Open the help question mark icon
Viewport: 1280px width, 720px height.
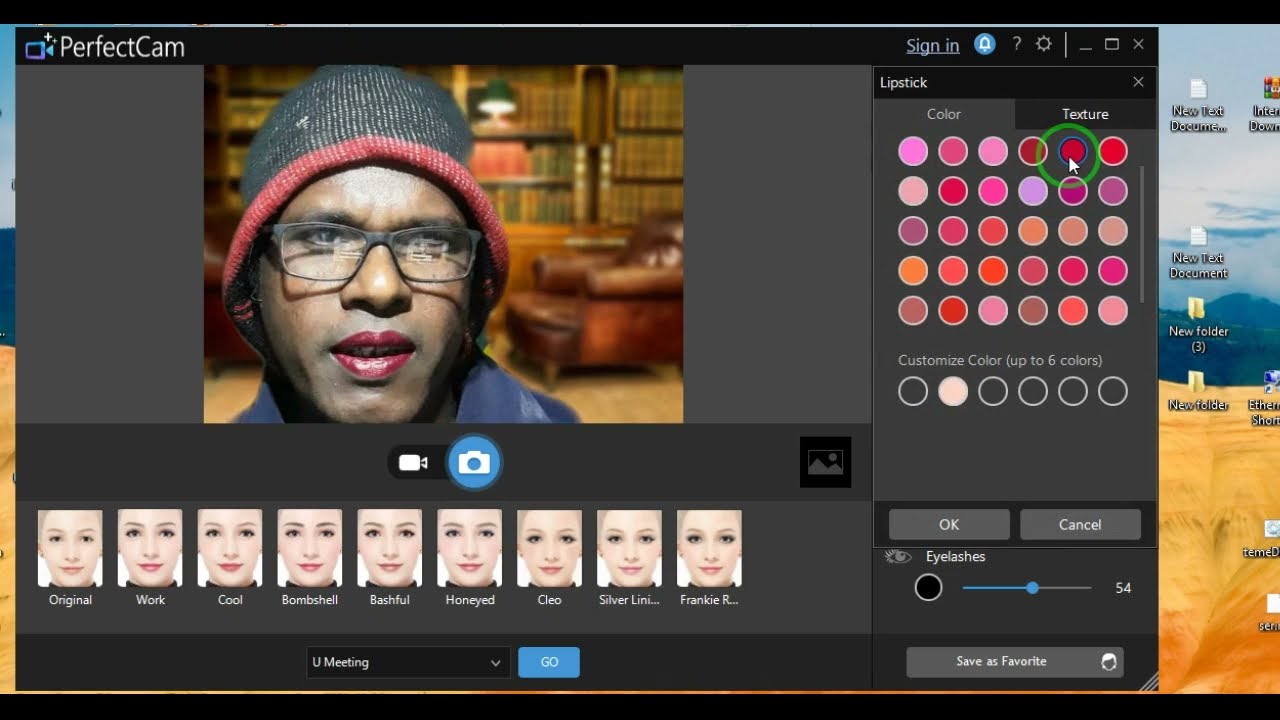click(1017, 45)
